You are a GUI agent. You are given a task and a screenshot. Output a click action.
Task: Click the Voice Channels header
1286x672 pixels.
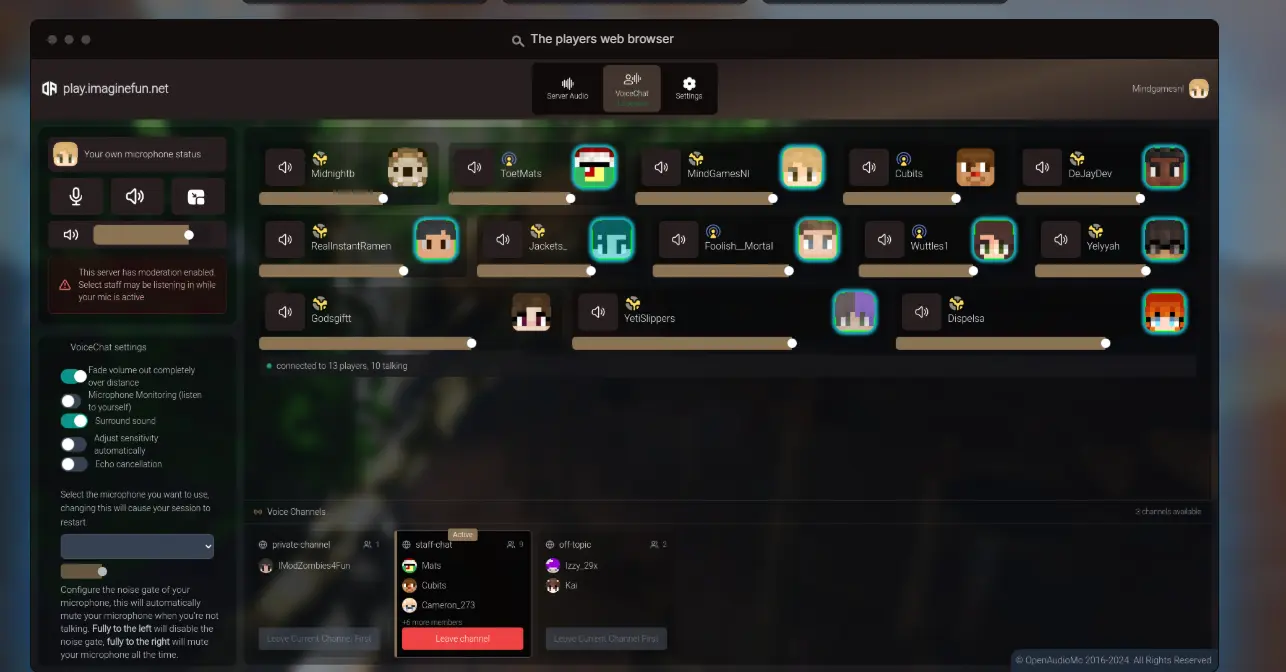296,512
